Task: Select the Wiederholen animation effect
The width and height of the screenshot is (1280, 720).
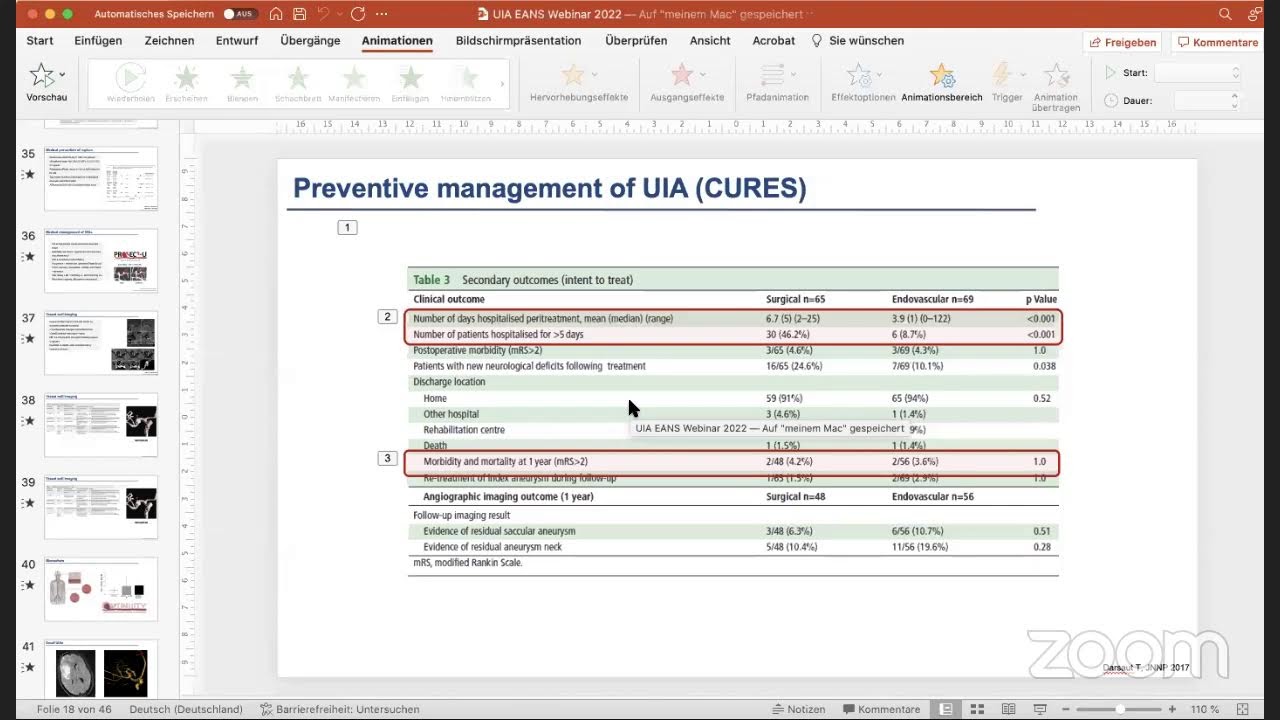Action: (130, 83)
